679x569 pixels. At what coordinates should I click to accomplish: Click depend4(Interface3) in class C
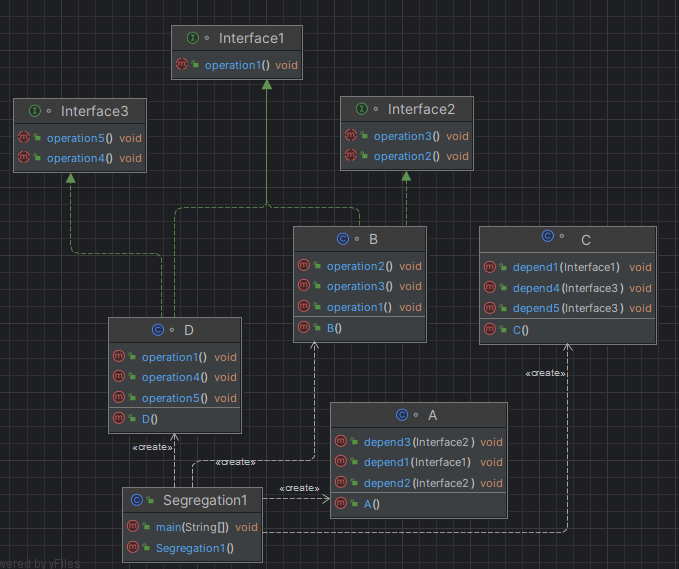(x=568, y=288)
